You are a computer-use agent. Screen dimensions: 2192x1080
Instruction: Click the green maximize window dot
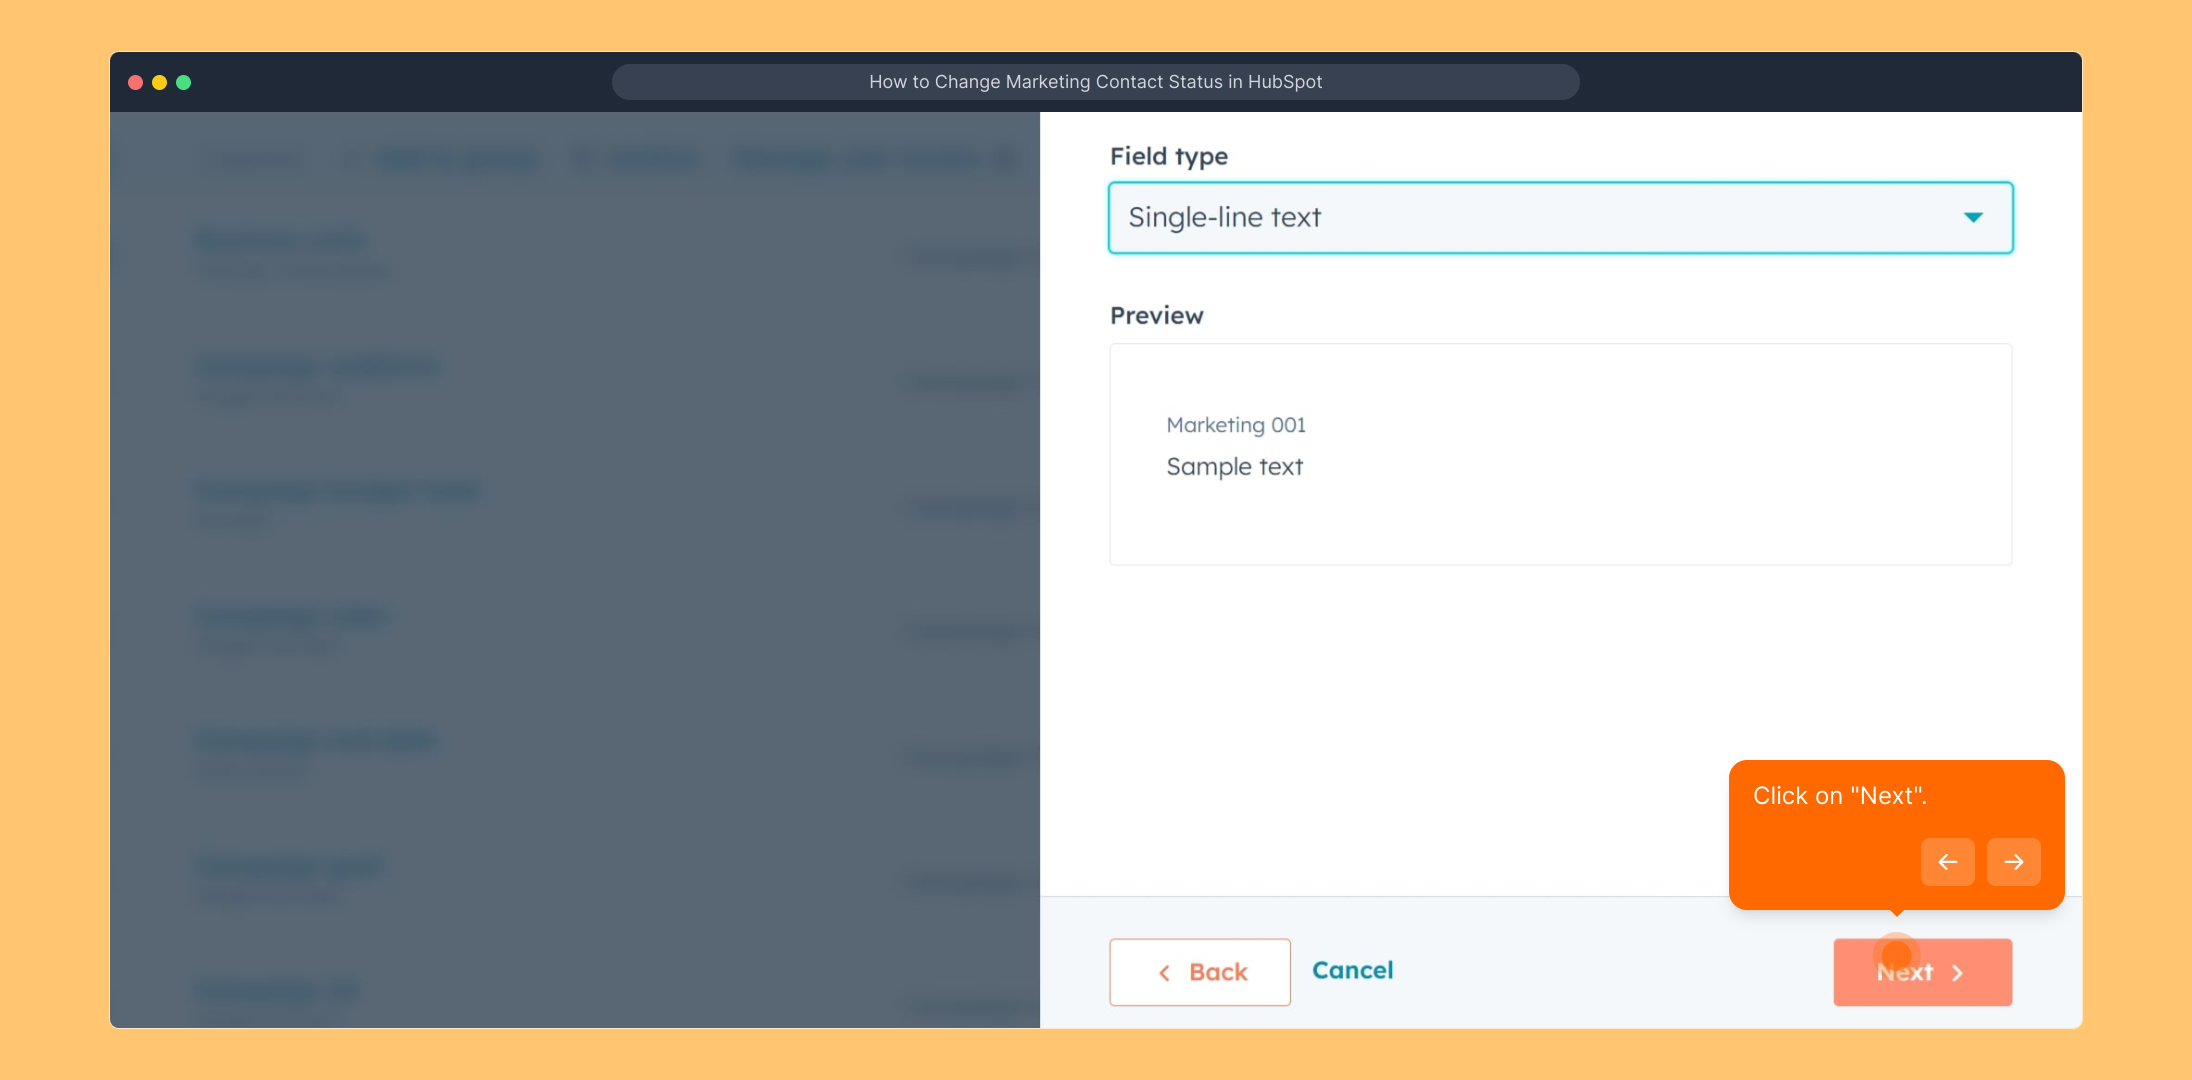[x=183, y=82]
